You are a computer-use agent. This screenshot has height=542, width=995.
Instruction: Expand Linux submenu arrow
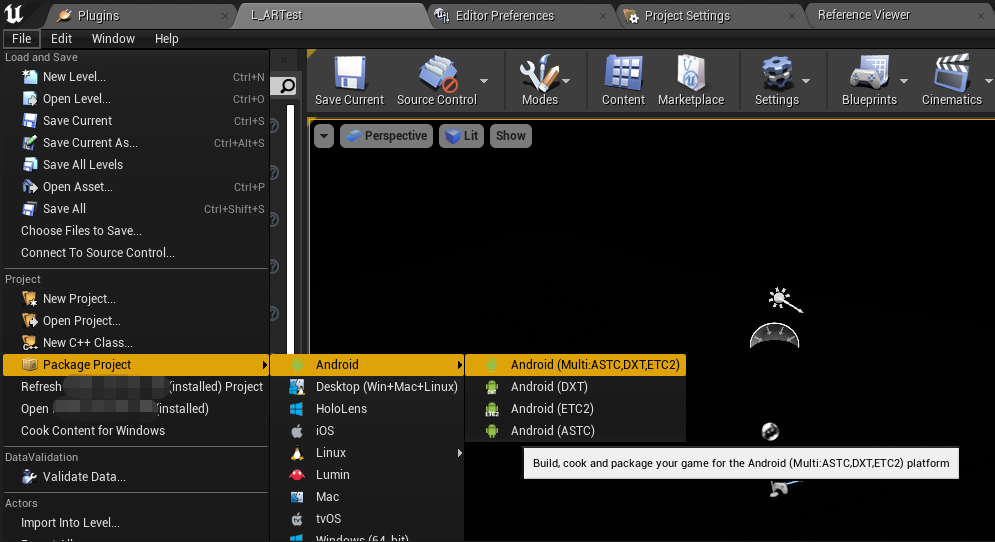[x=459, y=453]
